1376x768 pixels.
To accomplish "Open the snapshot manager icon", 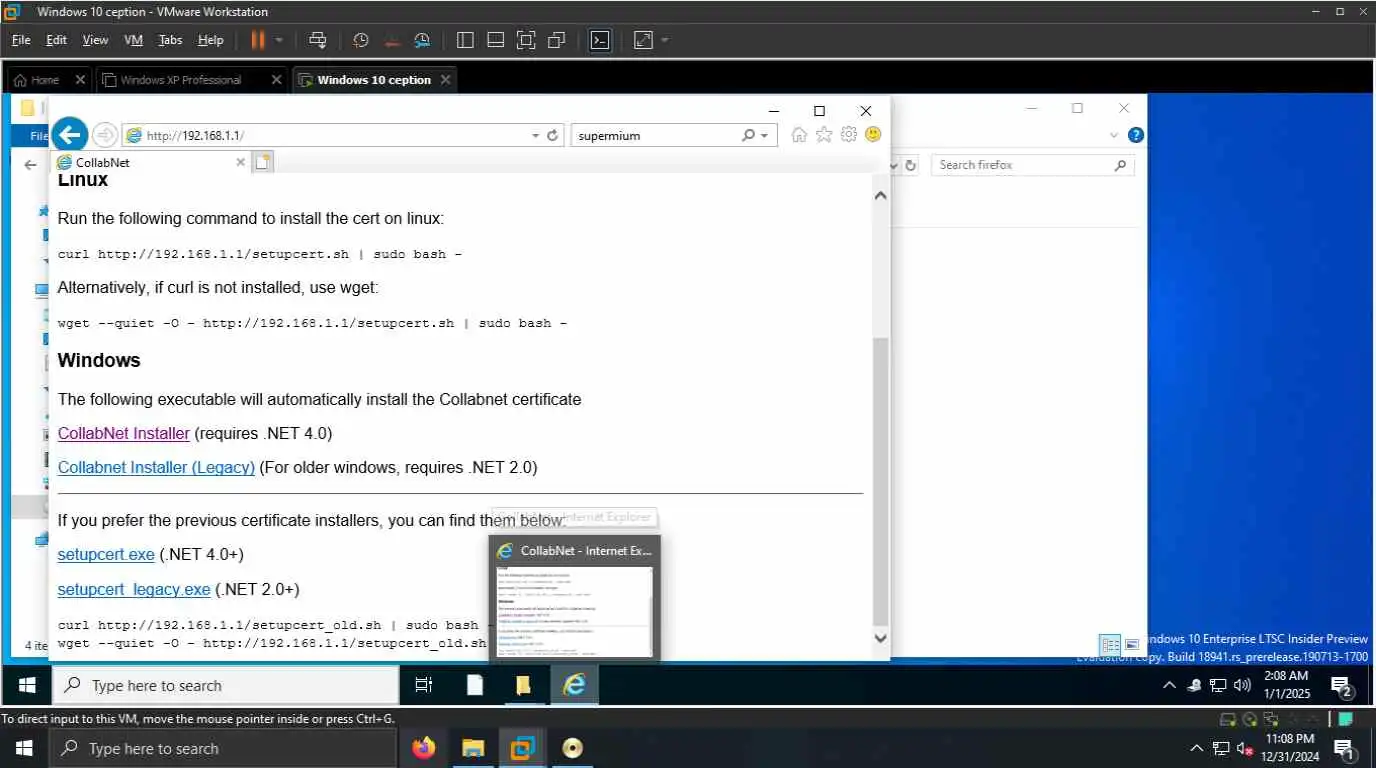I will (x=422, y=40).
